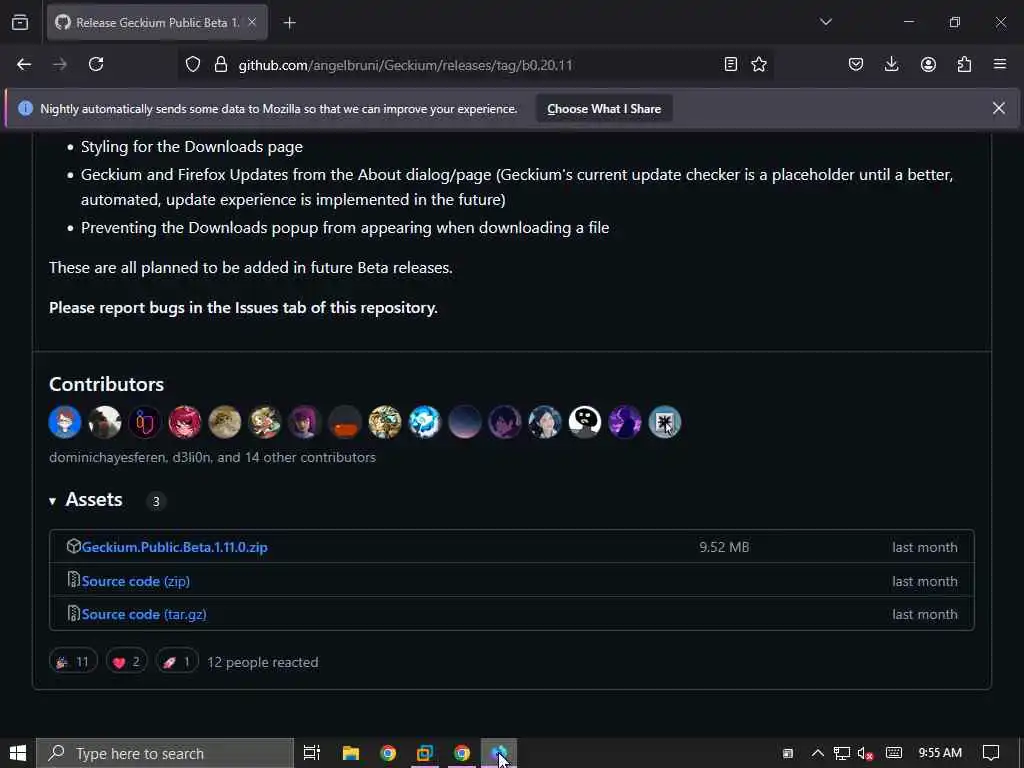Open the Windows Start menu
The height and width of the screenshot is (768, 1024).
click(18, 753)
